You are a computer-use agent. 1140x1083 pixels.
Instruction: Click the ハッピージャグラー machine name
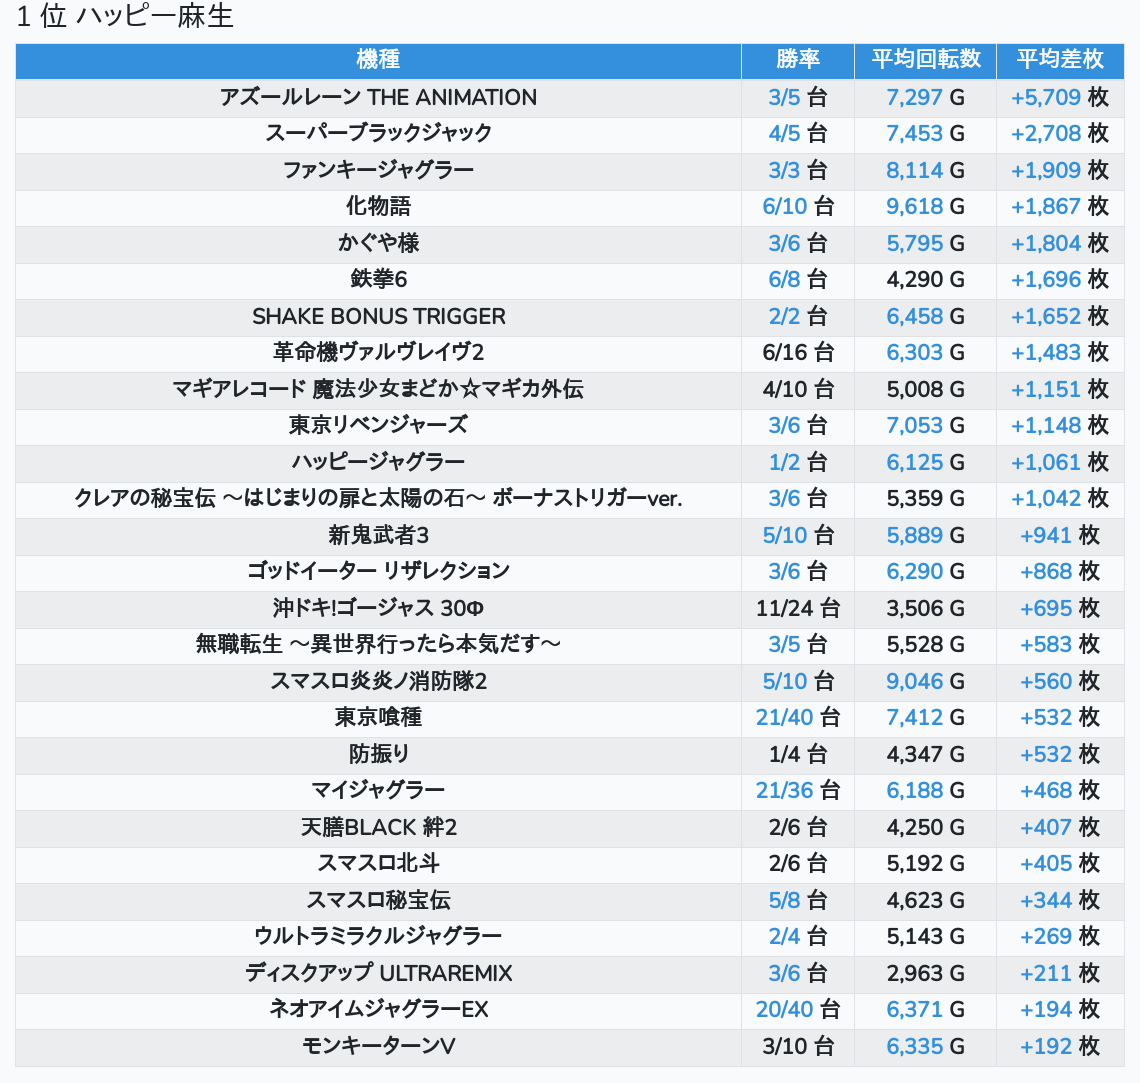coord(378,462)
